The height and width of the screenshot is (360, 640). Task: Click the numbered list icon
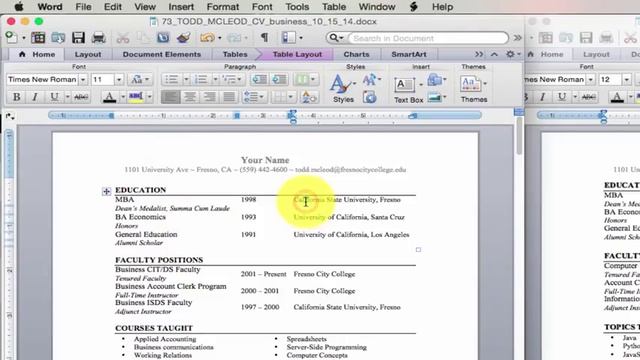(x=201, y=79)
